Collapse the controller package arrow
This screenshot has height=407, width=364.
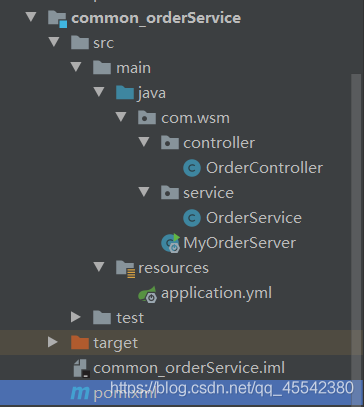144,142
